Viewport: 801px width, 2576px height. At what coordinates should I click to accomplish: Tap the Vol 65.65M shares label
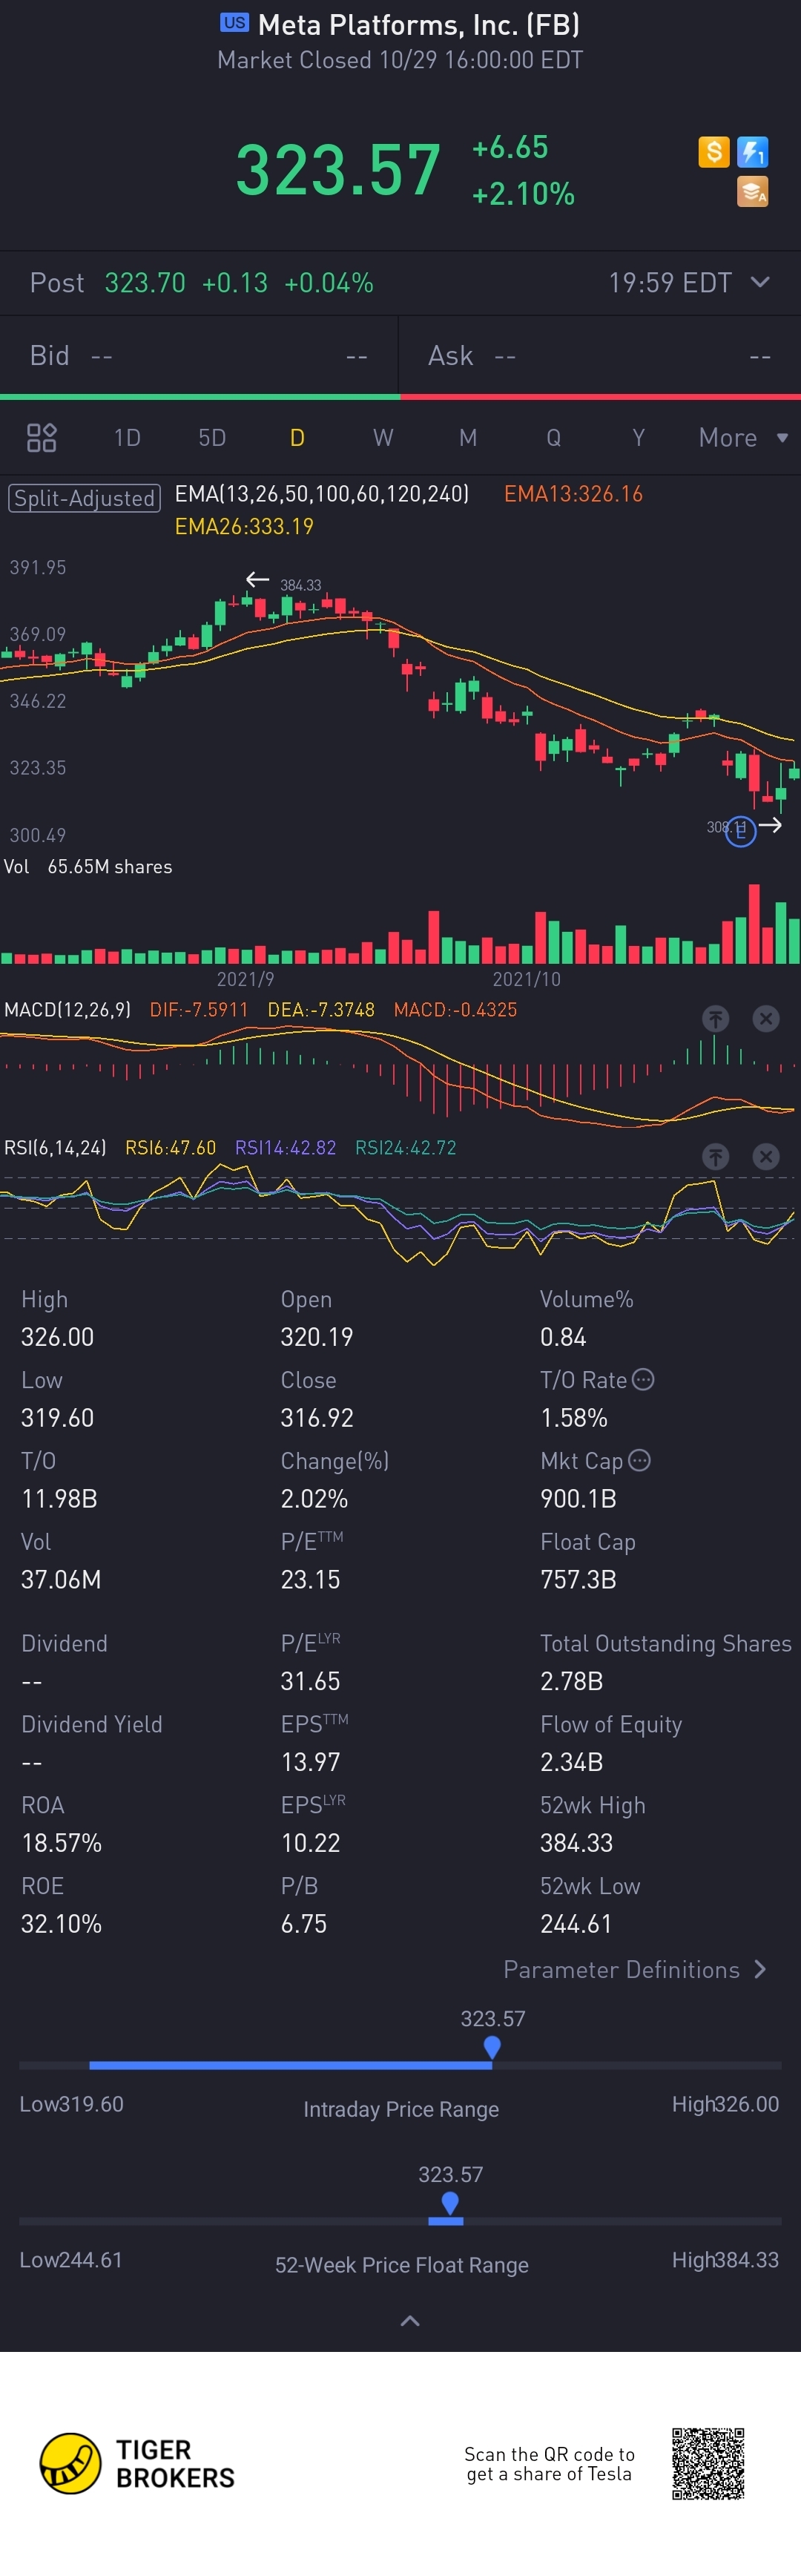click(x=88, y=866)
